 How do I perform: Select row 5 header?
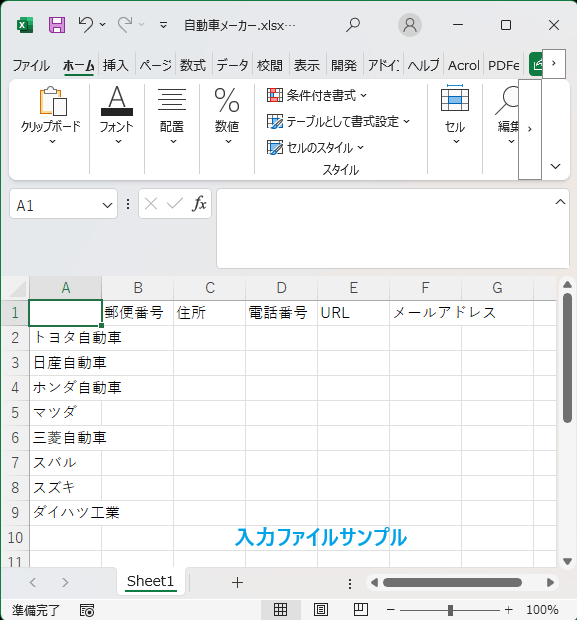[x=15, y=413]
